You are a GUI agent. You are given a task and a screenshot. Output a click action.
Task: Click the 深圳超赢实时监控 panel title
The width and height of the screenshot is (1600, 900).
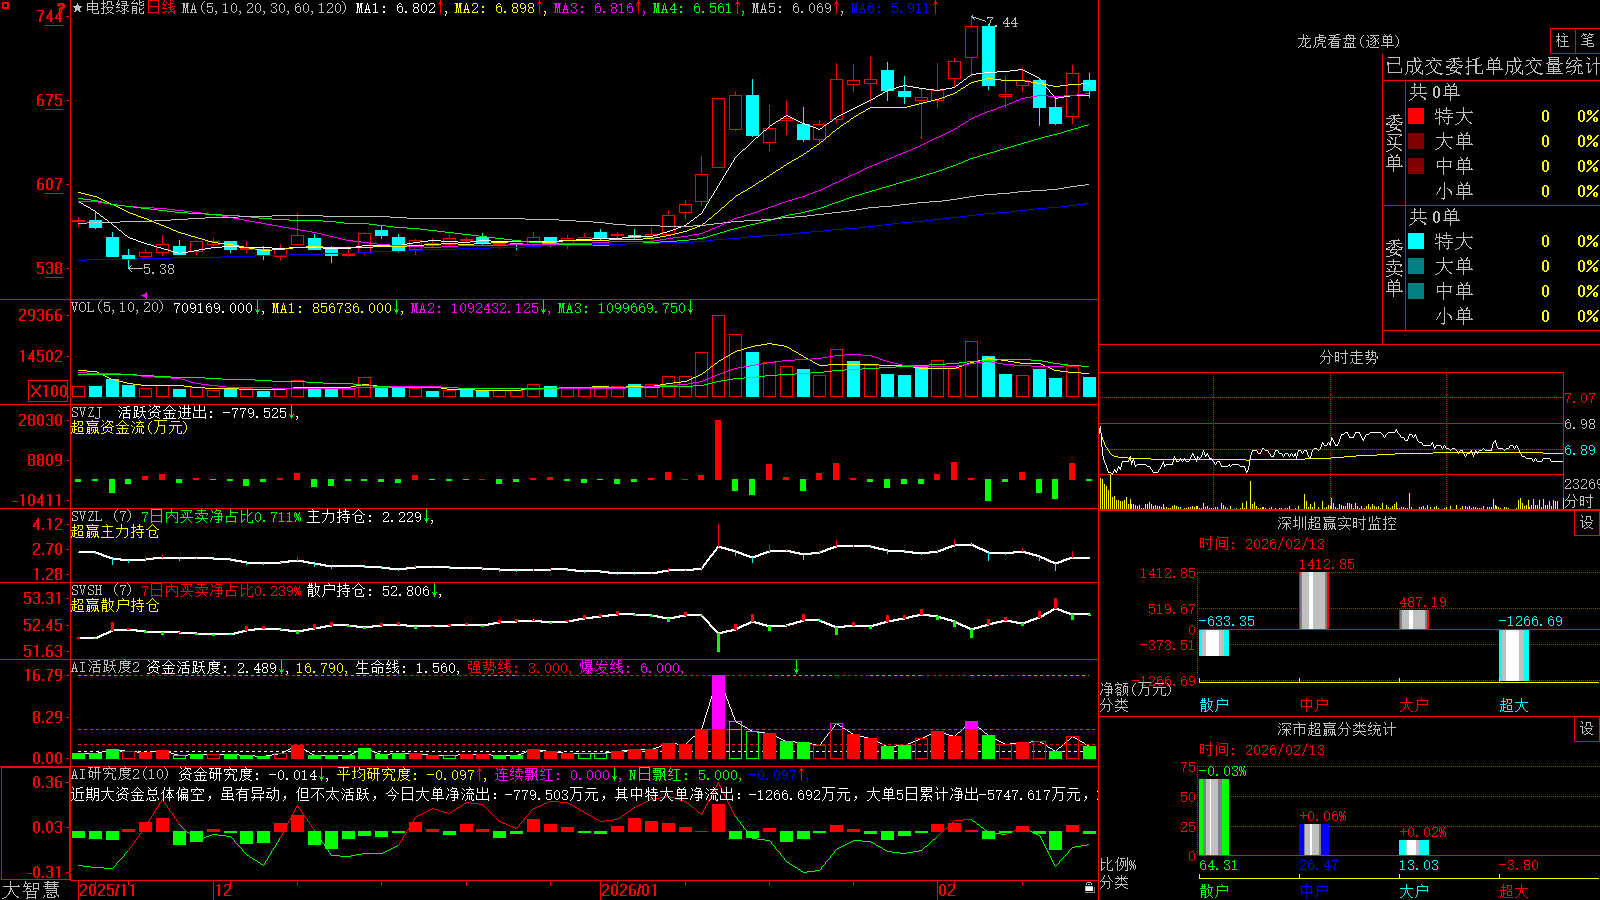pos(1337,523)
